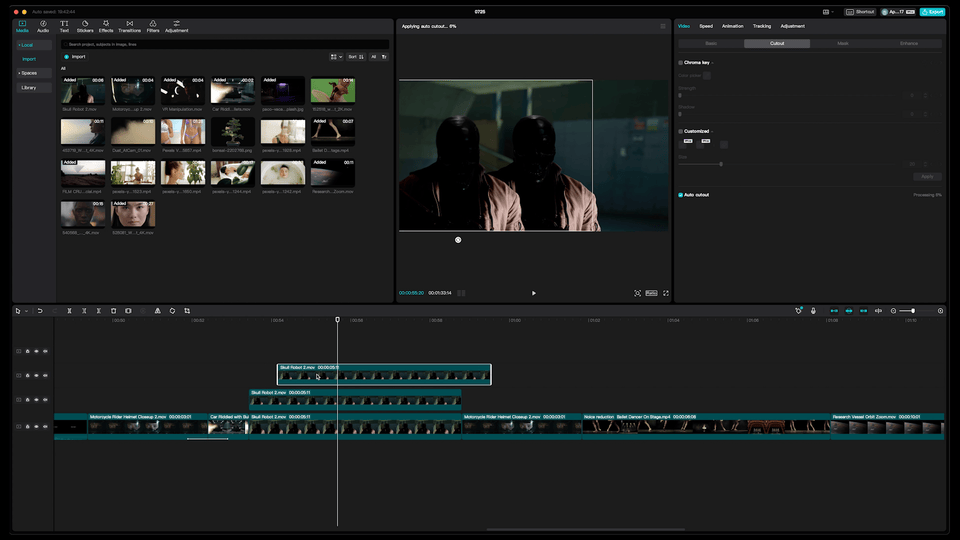Click the delete-right trim icon
The width and height of the screenshot is (960, 540).
[x=99, y=311]
